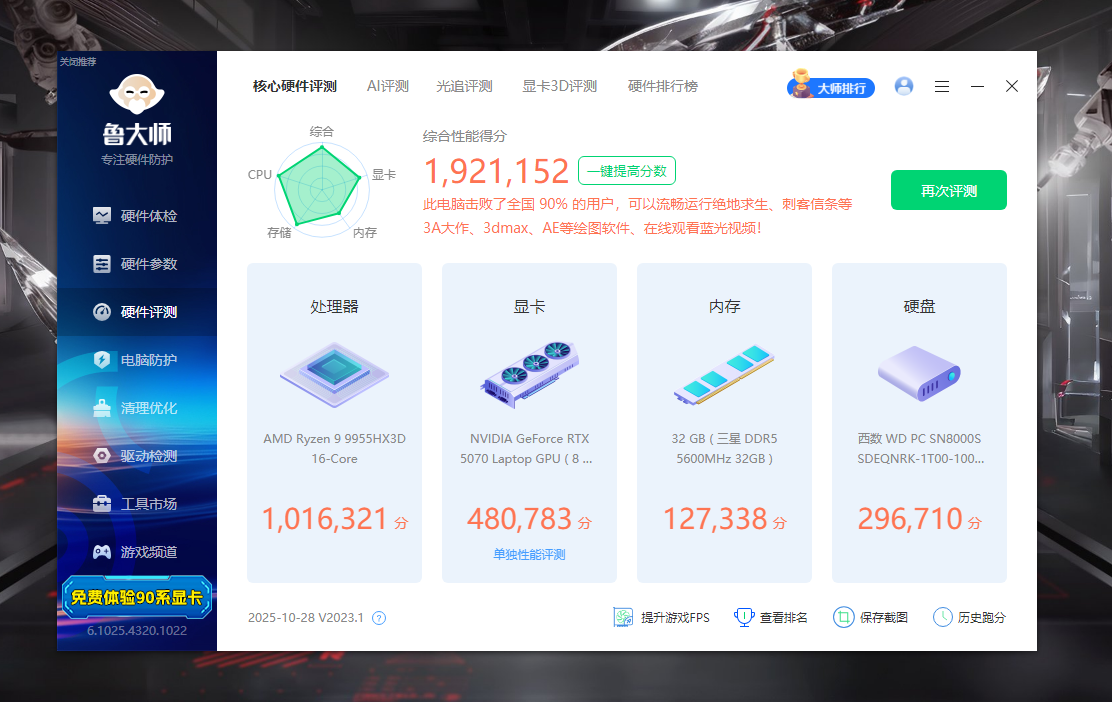
Task: Open the 大师排行 trophy badge
Action: 830,86
